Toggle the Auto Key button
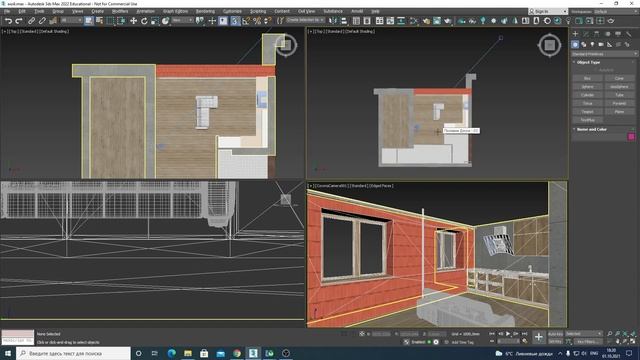The width and height of the screenshot is (640, 360). (x=556, y=334)
